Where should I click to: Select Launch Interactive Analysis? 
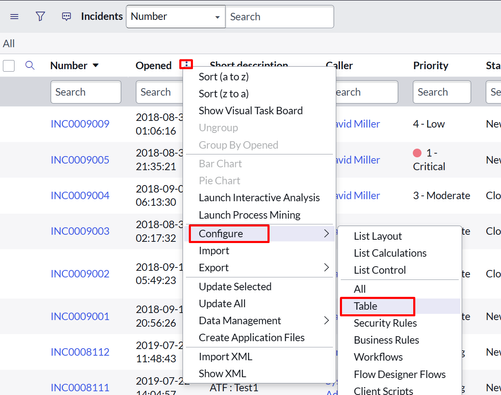pyautogui.click(x=259, y=198)
